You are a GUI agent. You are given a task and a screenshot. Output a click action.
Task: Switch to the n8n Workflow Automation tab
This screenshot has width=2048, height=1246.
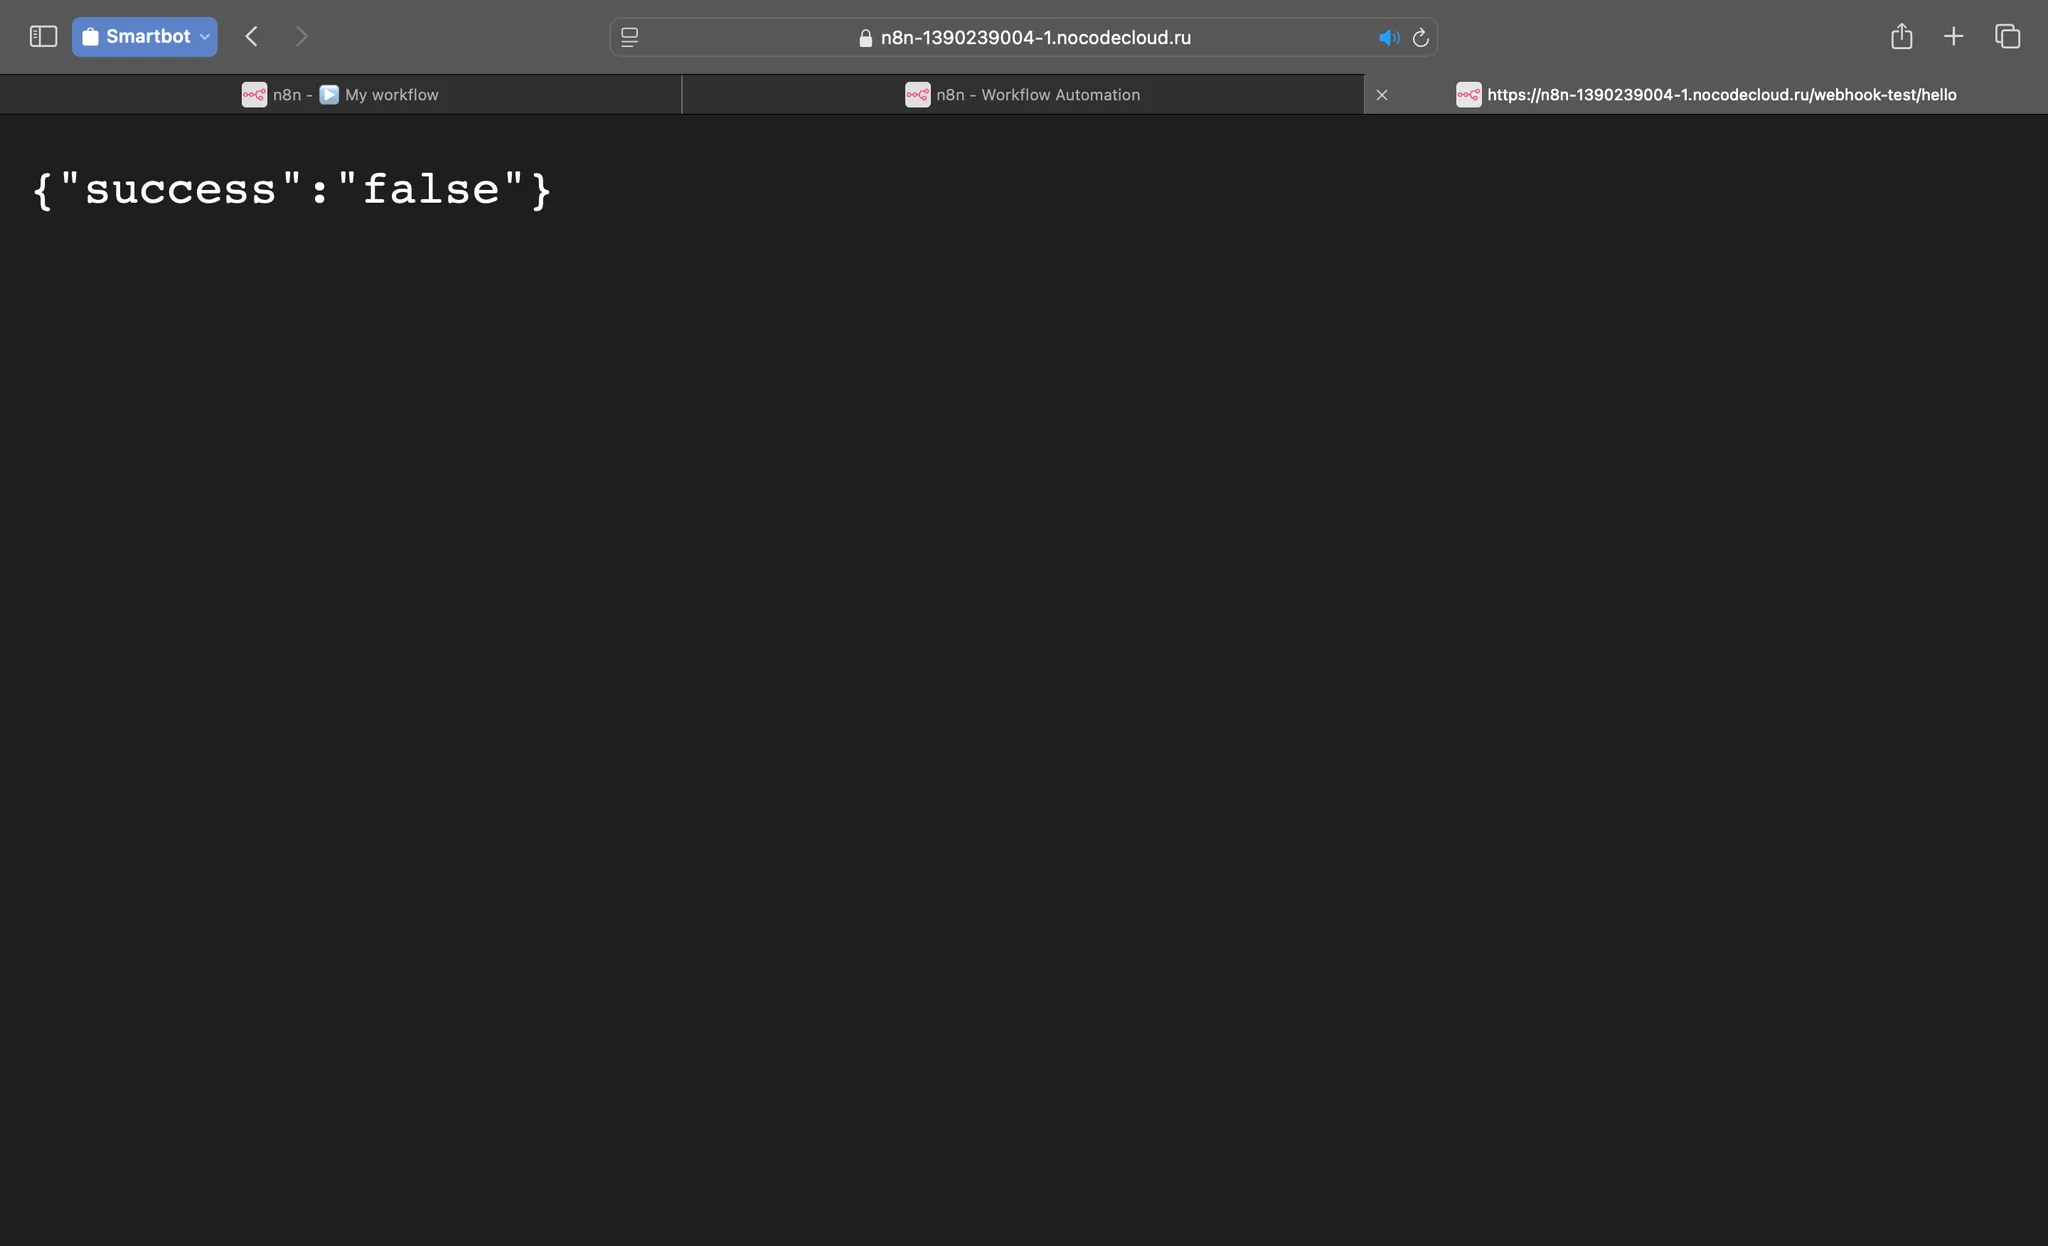1023,95
